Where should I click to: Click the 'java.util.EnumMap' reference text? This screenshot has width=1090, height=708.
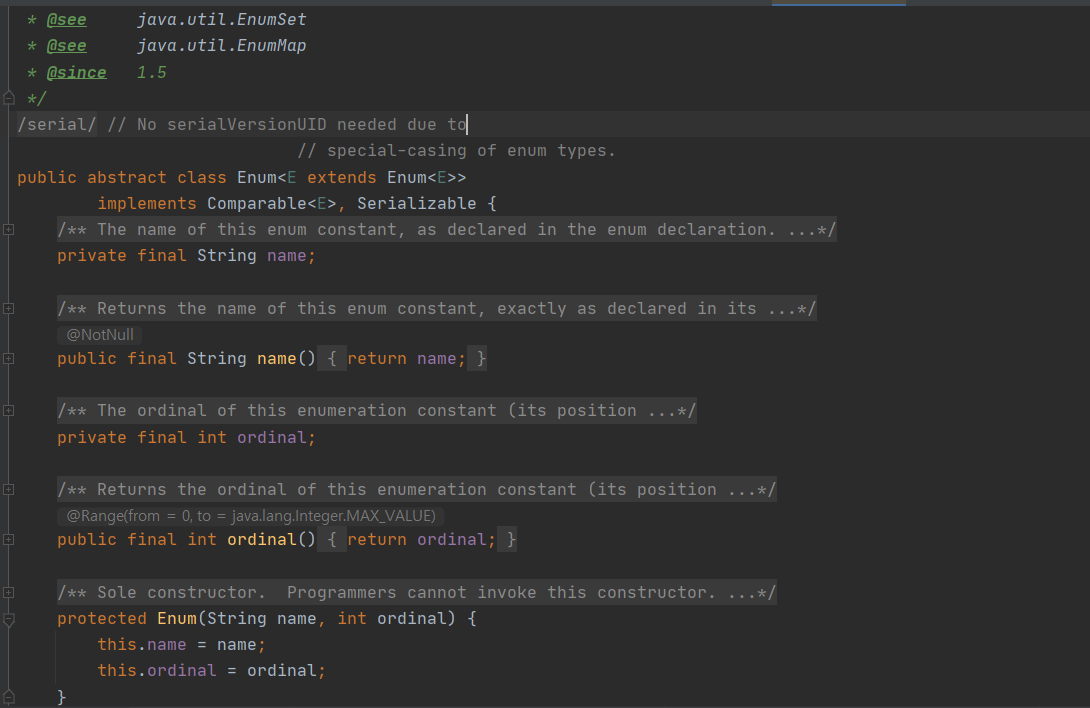[x=222, y=46]
